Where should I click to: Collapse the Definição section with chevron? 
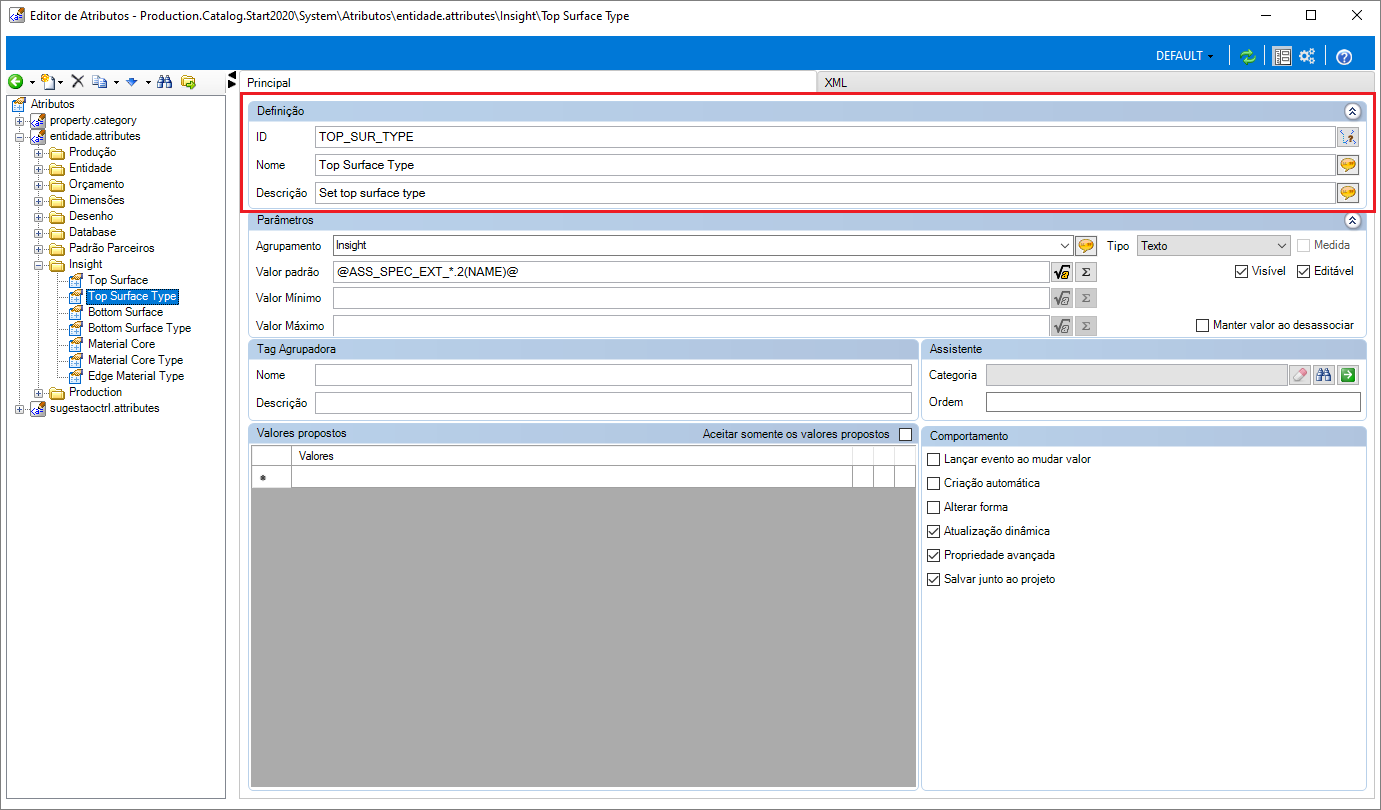click(1352, 111)
